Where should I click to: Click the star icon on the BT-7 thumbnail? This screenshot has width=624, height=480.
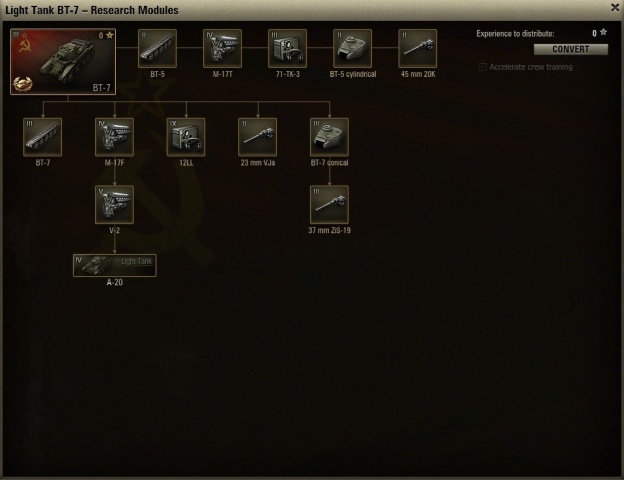point(109,35)
